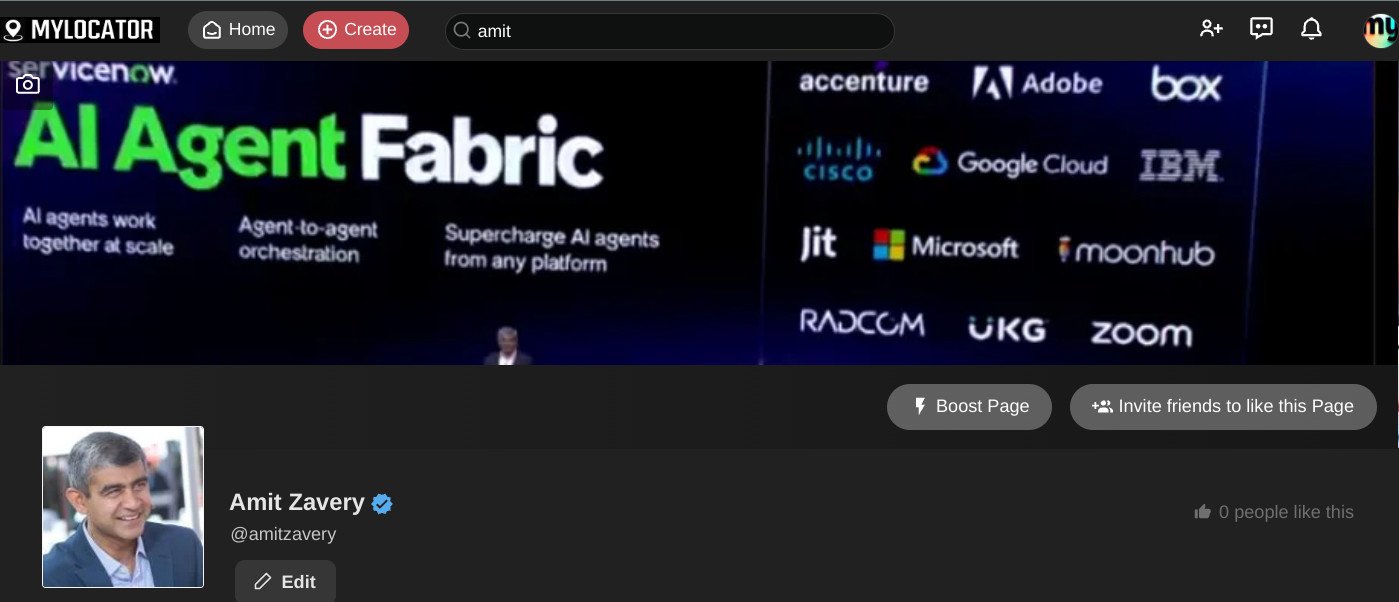The width and height of the screenshot is (1399, 602).
Task: Click the Edit page button
Action: coord(285,581)
